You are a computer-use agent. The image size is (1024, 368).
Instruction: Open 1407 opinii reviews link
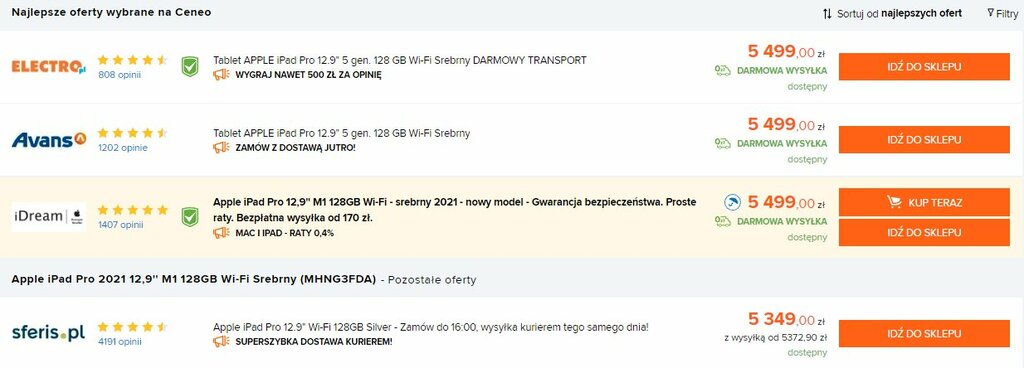pos(121,224)
